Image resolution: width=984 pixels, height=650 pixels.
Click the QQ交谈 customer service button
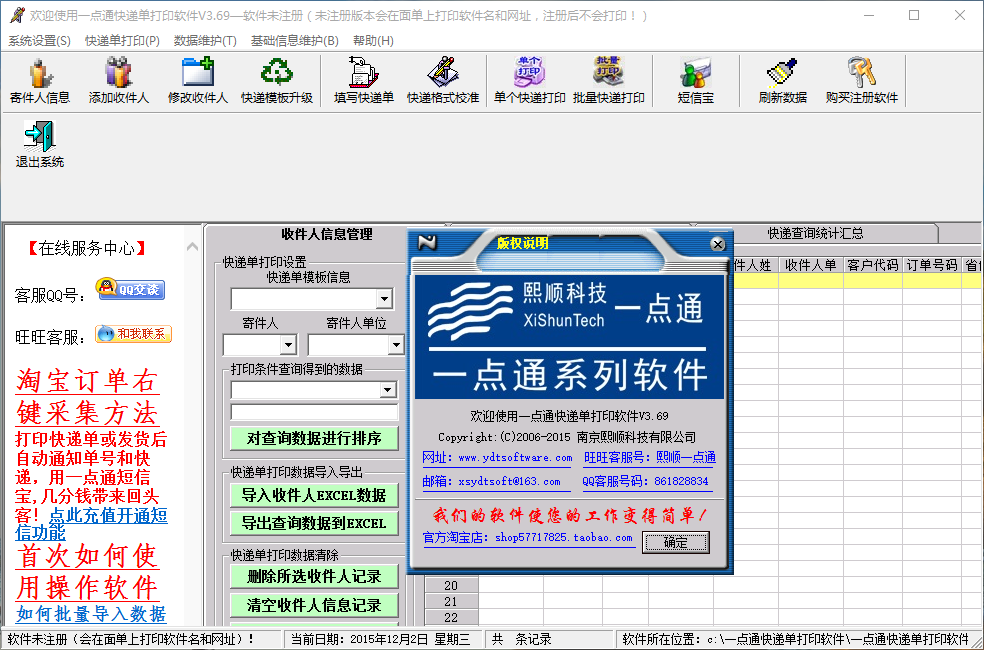(131, 290)
